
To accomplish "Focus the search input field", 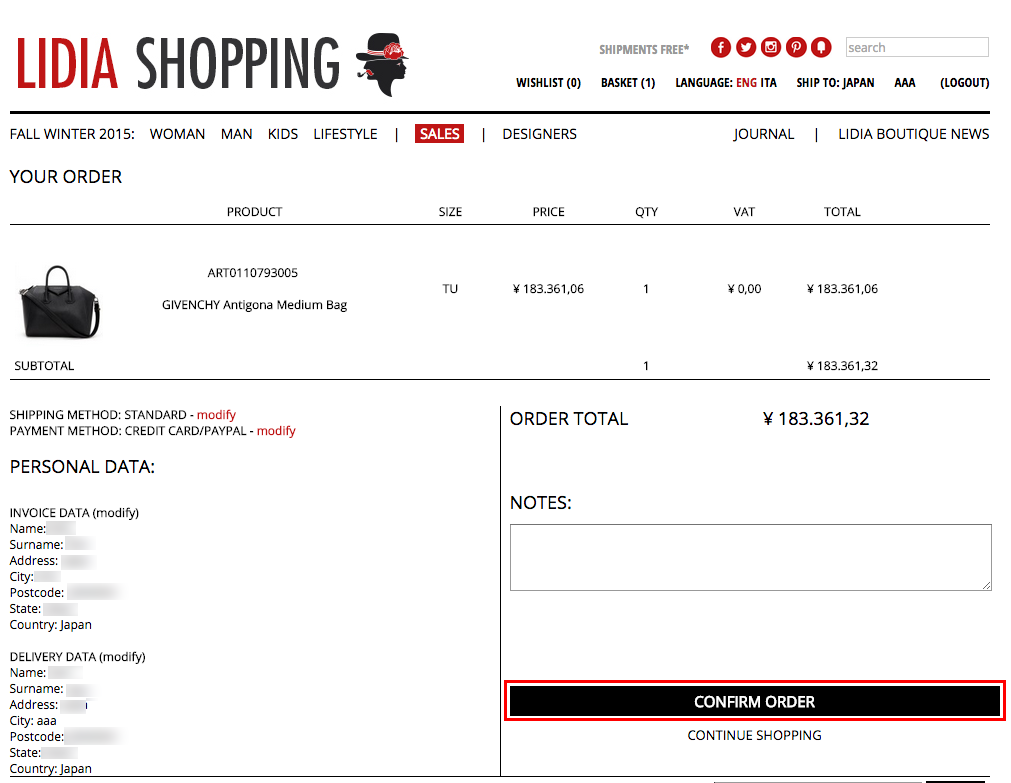I will point(917,47).
